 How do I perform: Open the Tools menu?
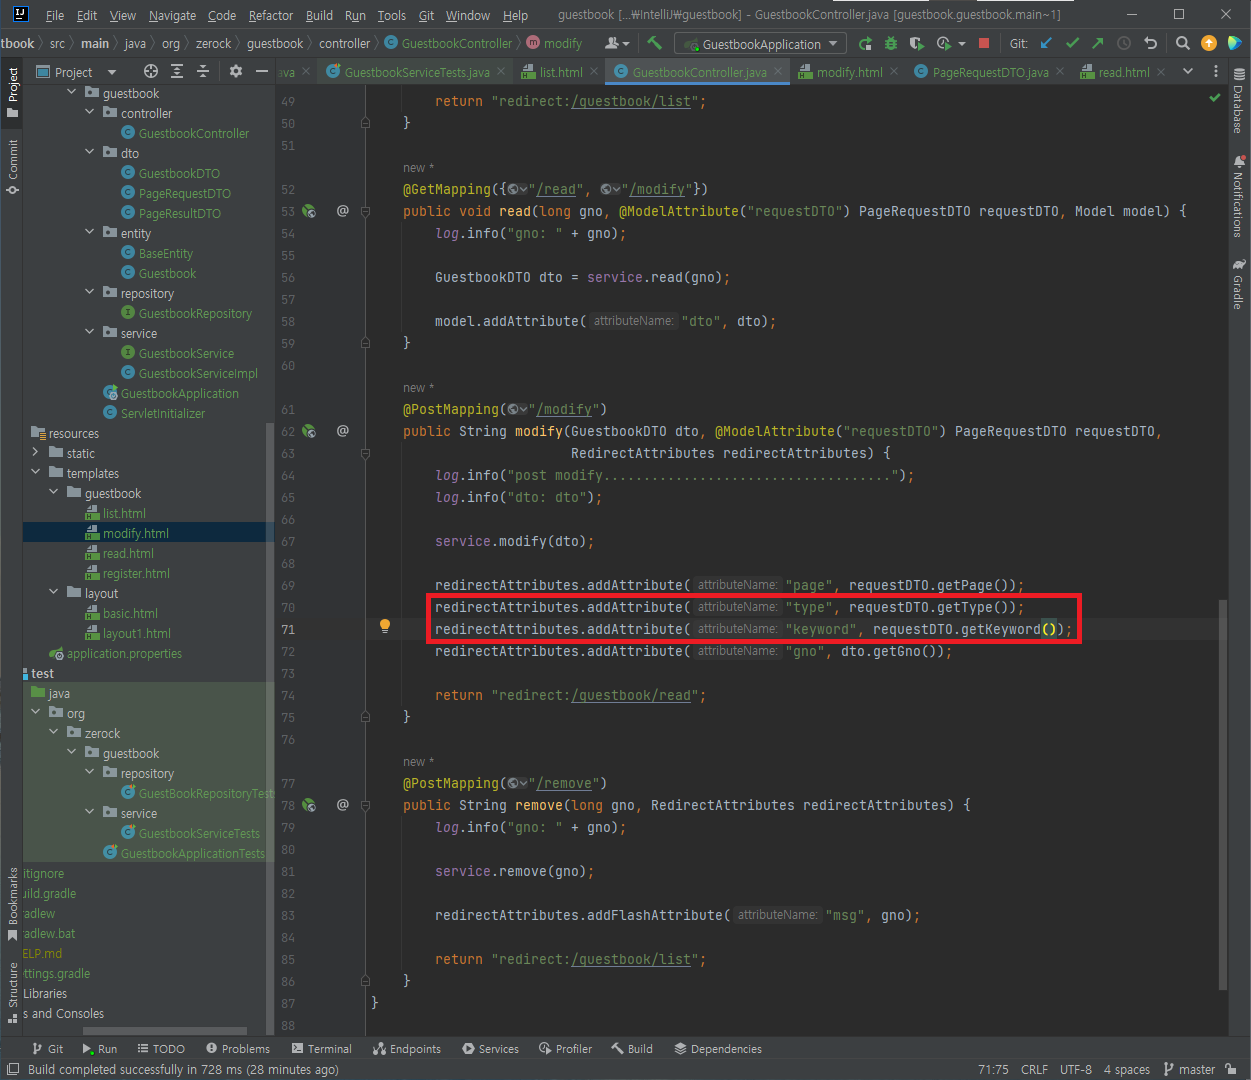[x=392, y=15]
